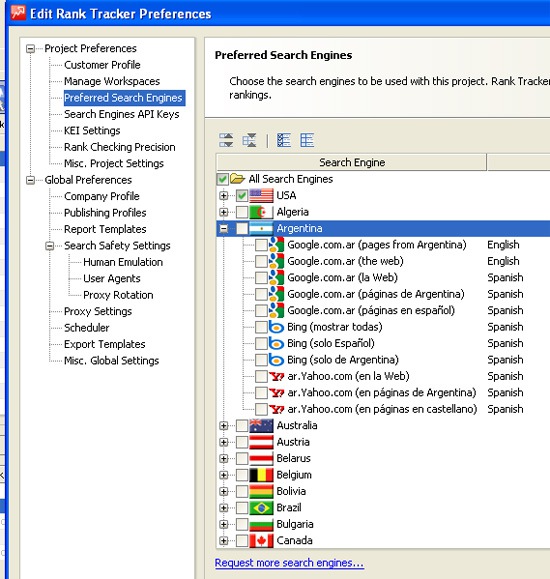Click Google icon beside Google.com.ar (la Web)
550x579 pixels.
(276, 278)
